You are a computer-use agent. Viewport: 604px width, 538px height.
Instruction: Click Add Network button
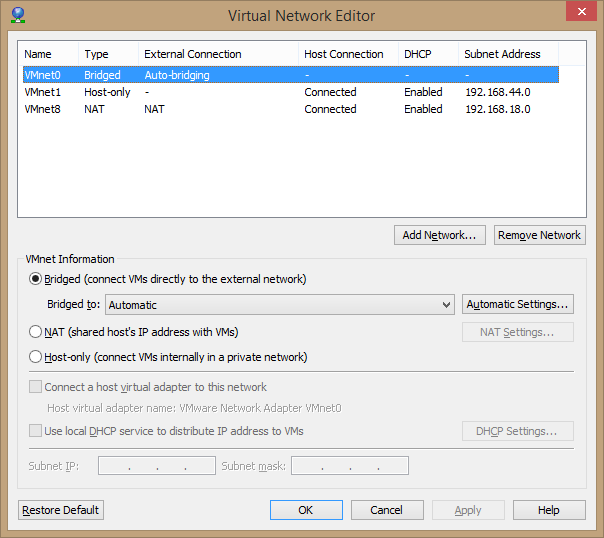click(x=440, y=235)
